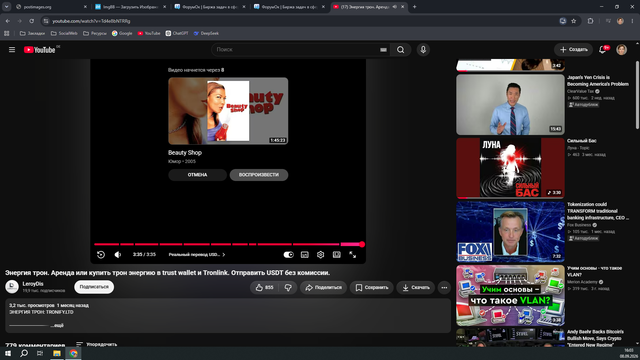This screenshot has width=640, height=360.
Task: Click the Поделиться share button
Action: 324,287
